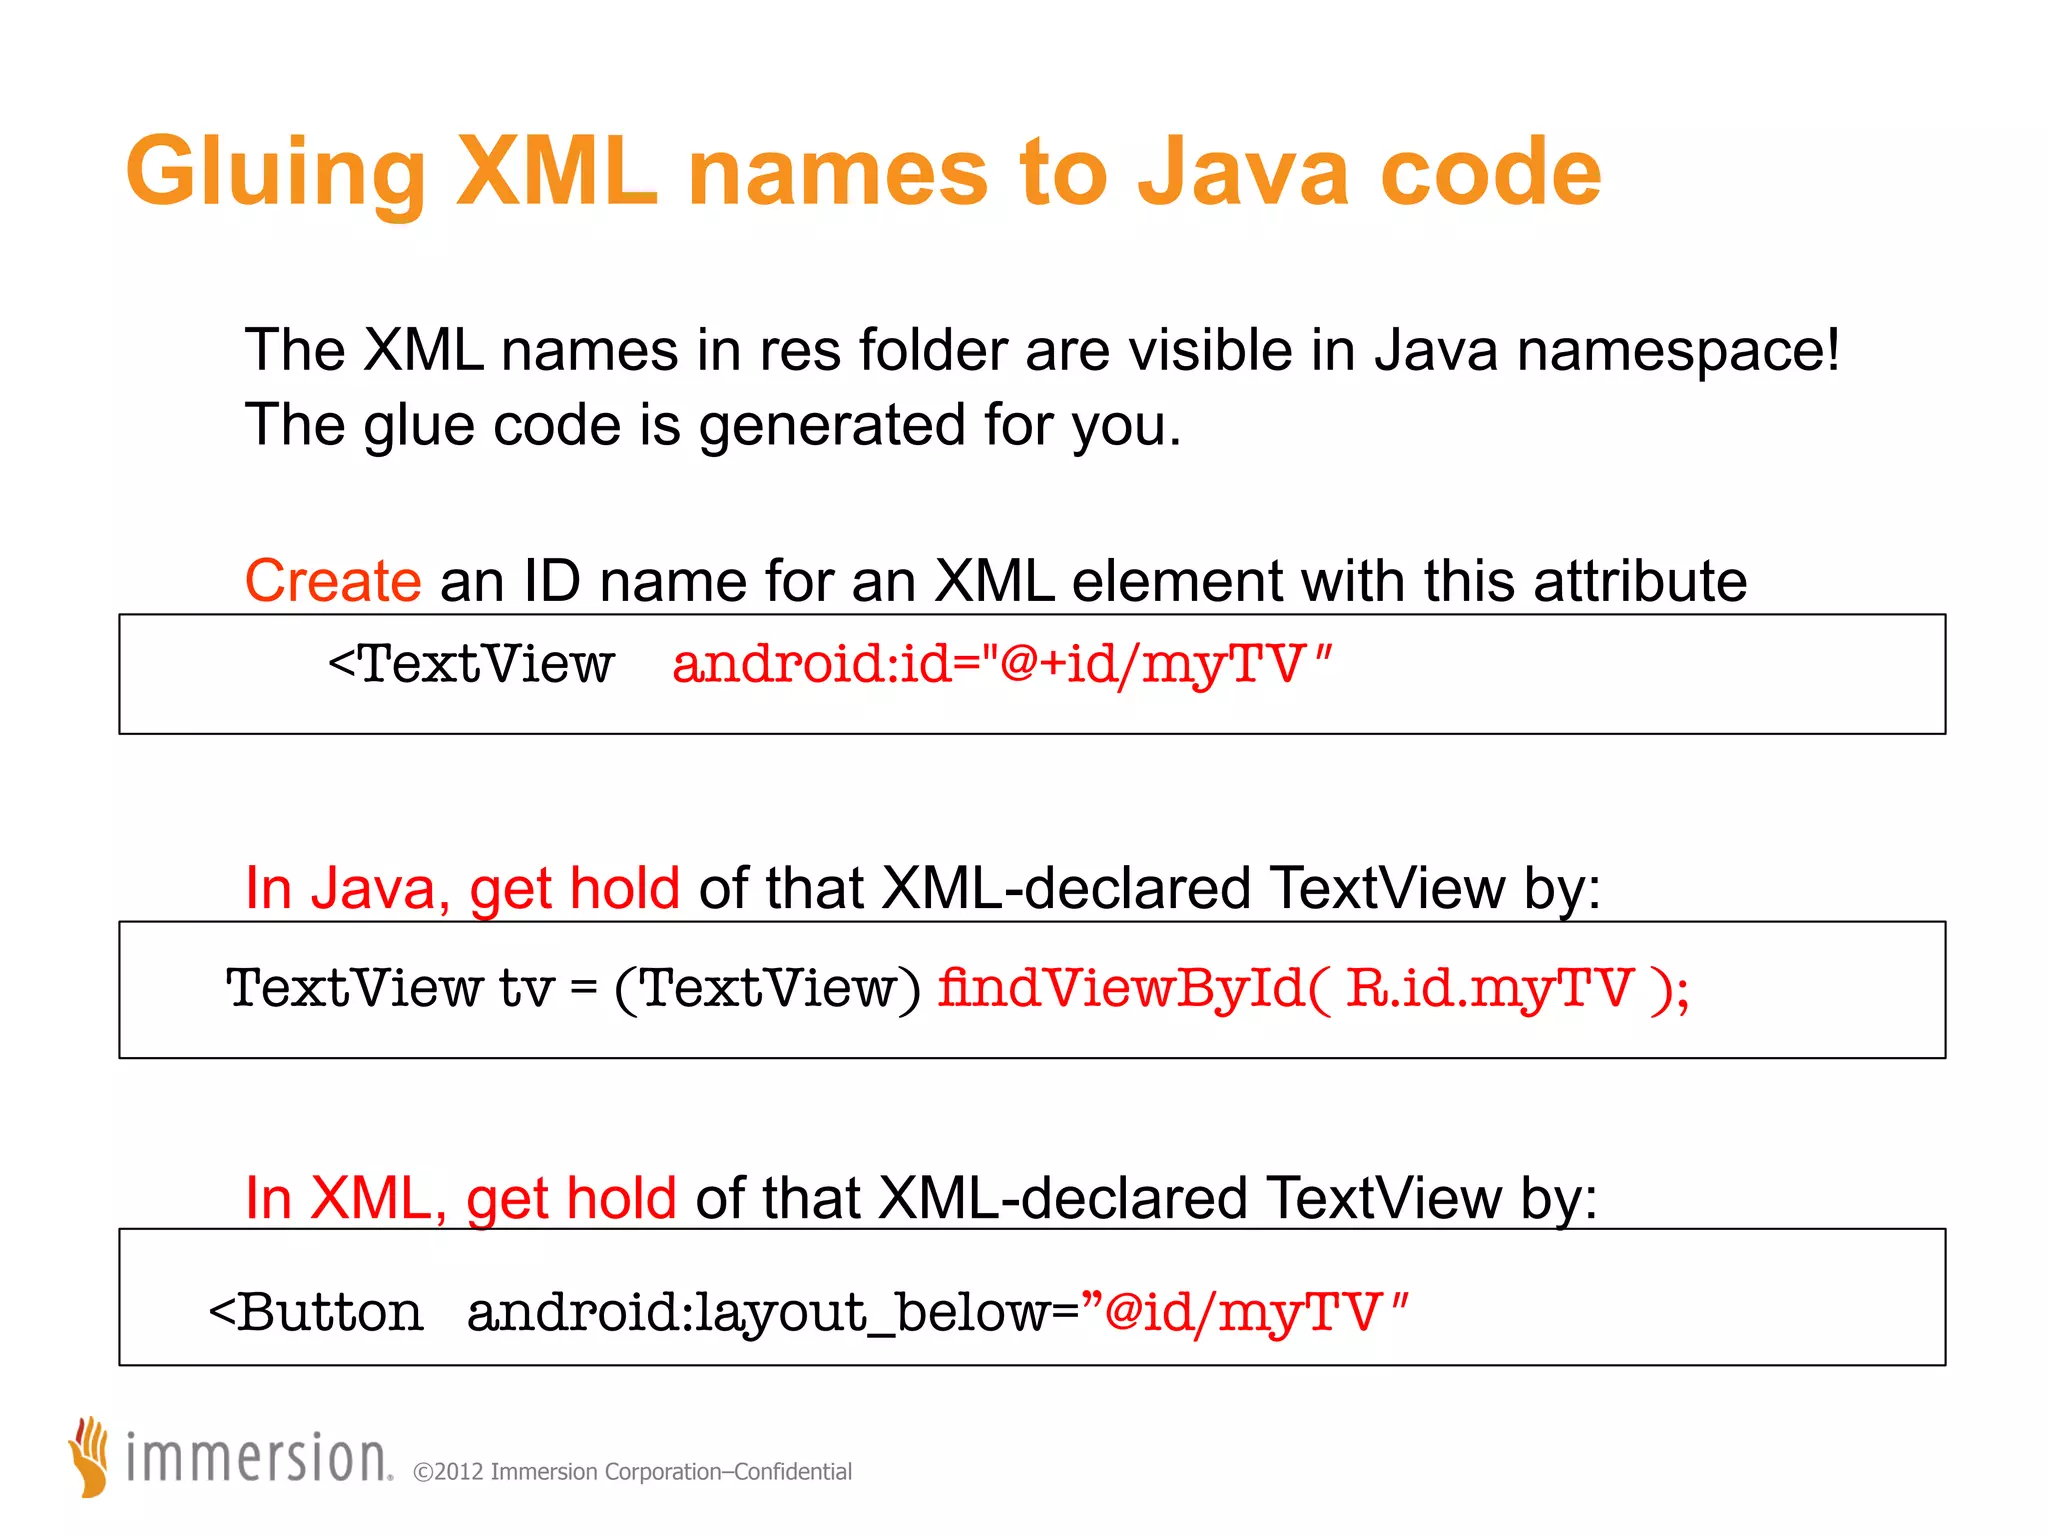Click the '<TextView' code text
The image size is (2048, 1536).
[470, 663]
